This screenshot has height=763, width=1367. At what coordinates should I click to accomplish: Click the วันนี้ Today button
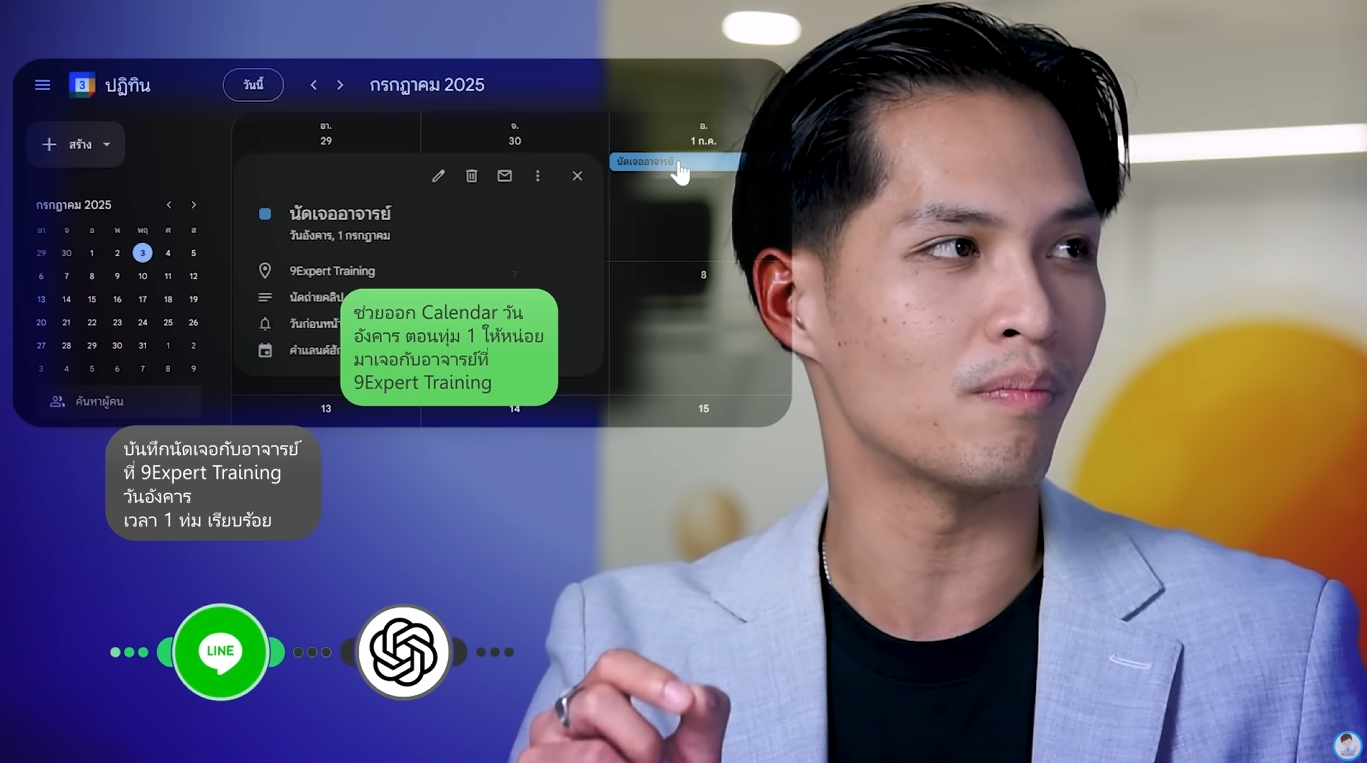pyautogui.click(x=252, y=84)
